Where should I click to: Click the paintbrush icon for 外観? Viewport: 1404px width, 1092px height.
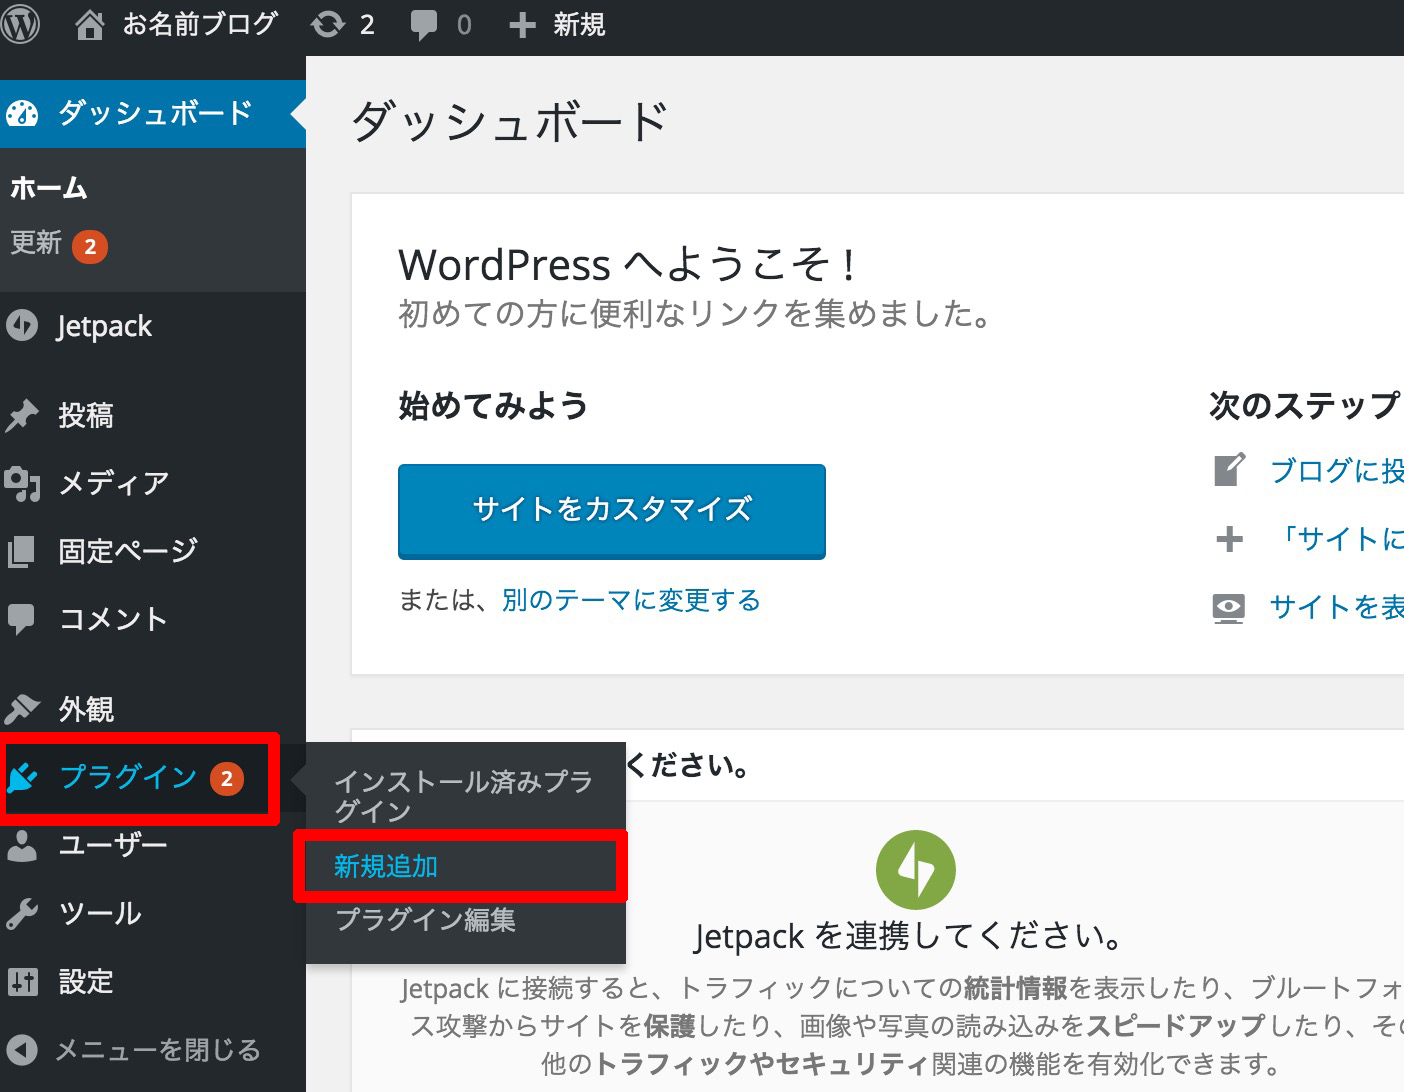[22, 709]
